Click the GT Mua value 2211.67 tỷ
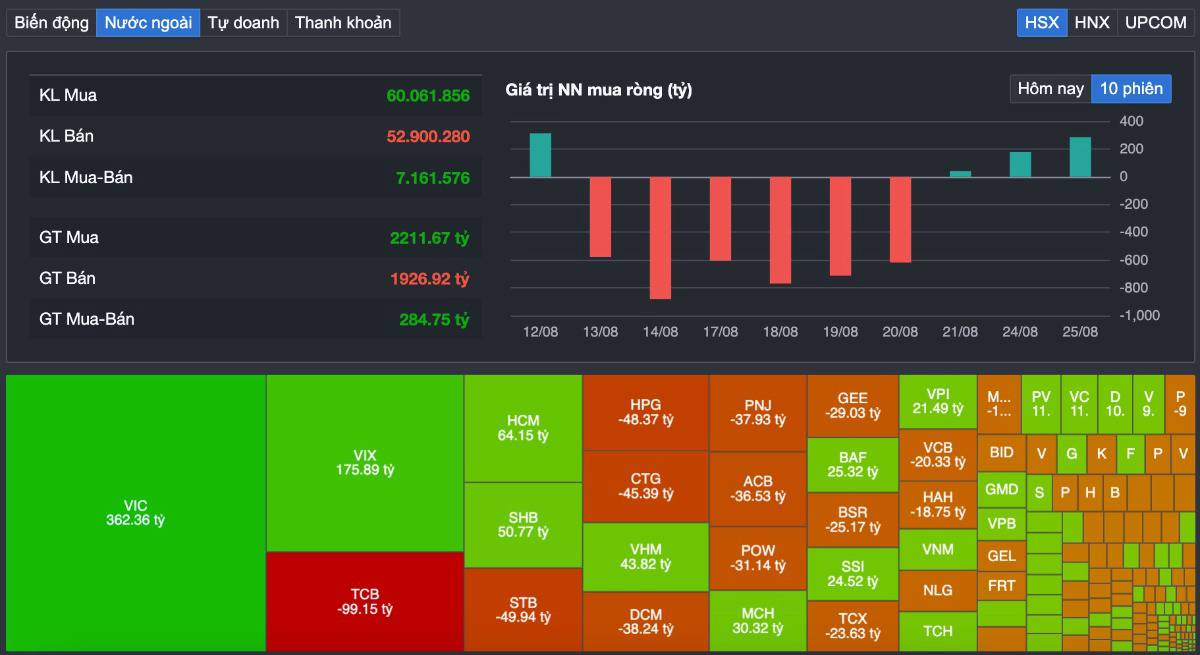 pos(429,238)
